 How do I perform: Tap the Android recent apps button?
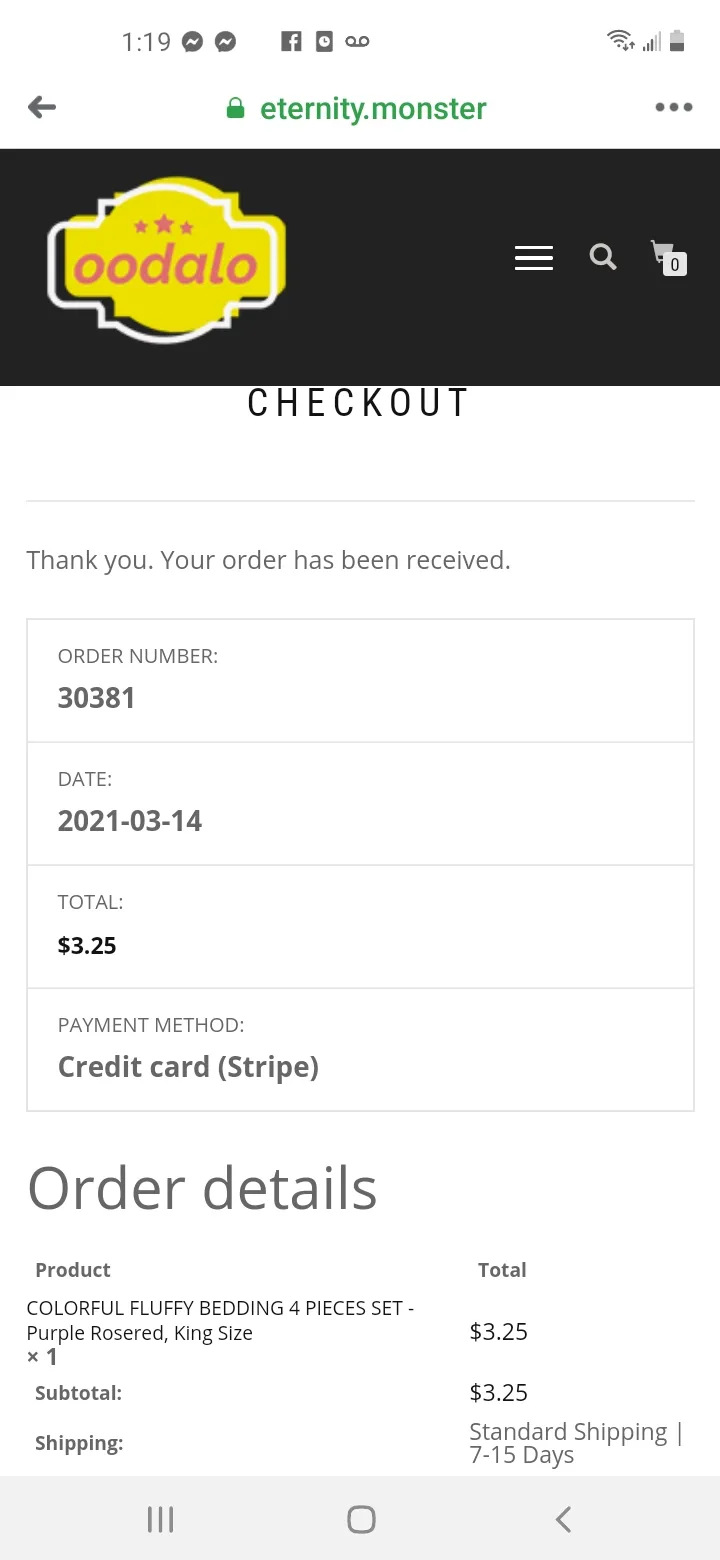[x=160, y=1520]
